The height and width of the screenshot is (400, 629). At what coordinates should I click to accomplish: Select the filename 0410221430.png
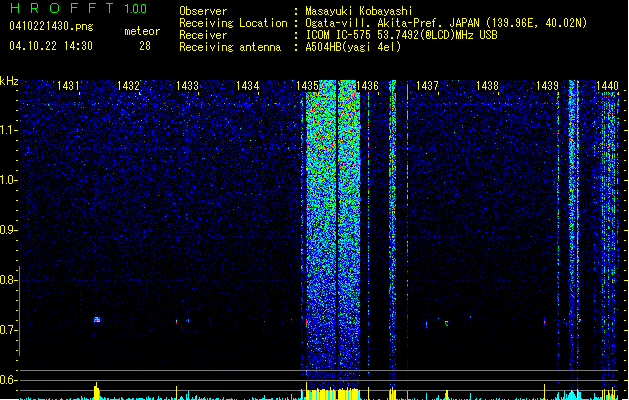[x=51, y=26]
